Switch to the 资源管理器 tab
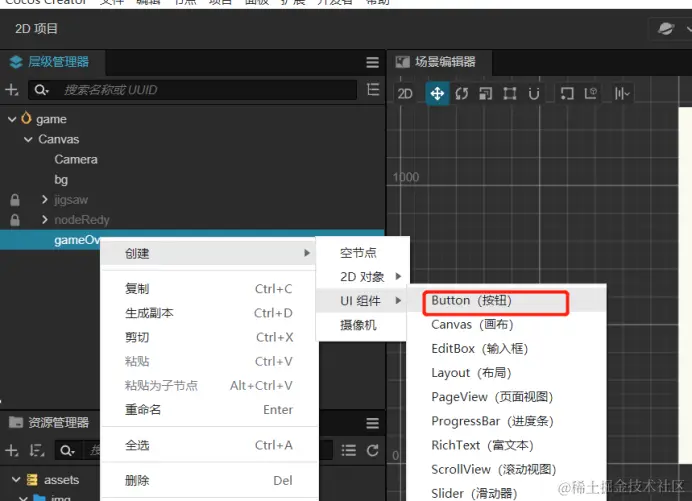Viewport: 692px width, 501px height. click(x=49, y=422)
